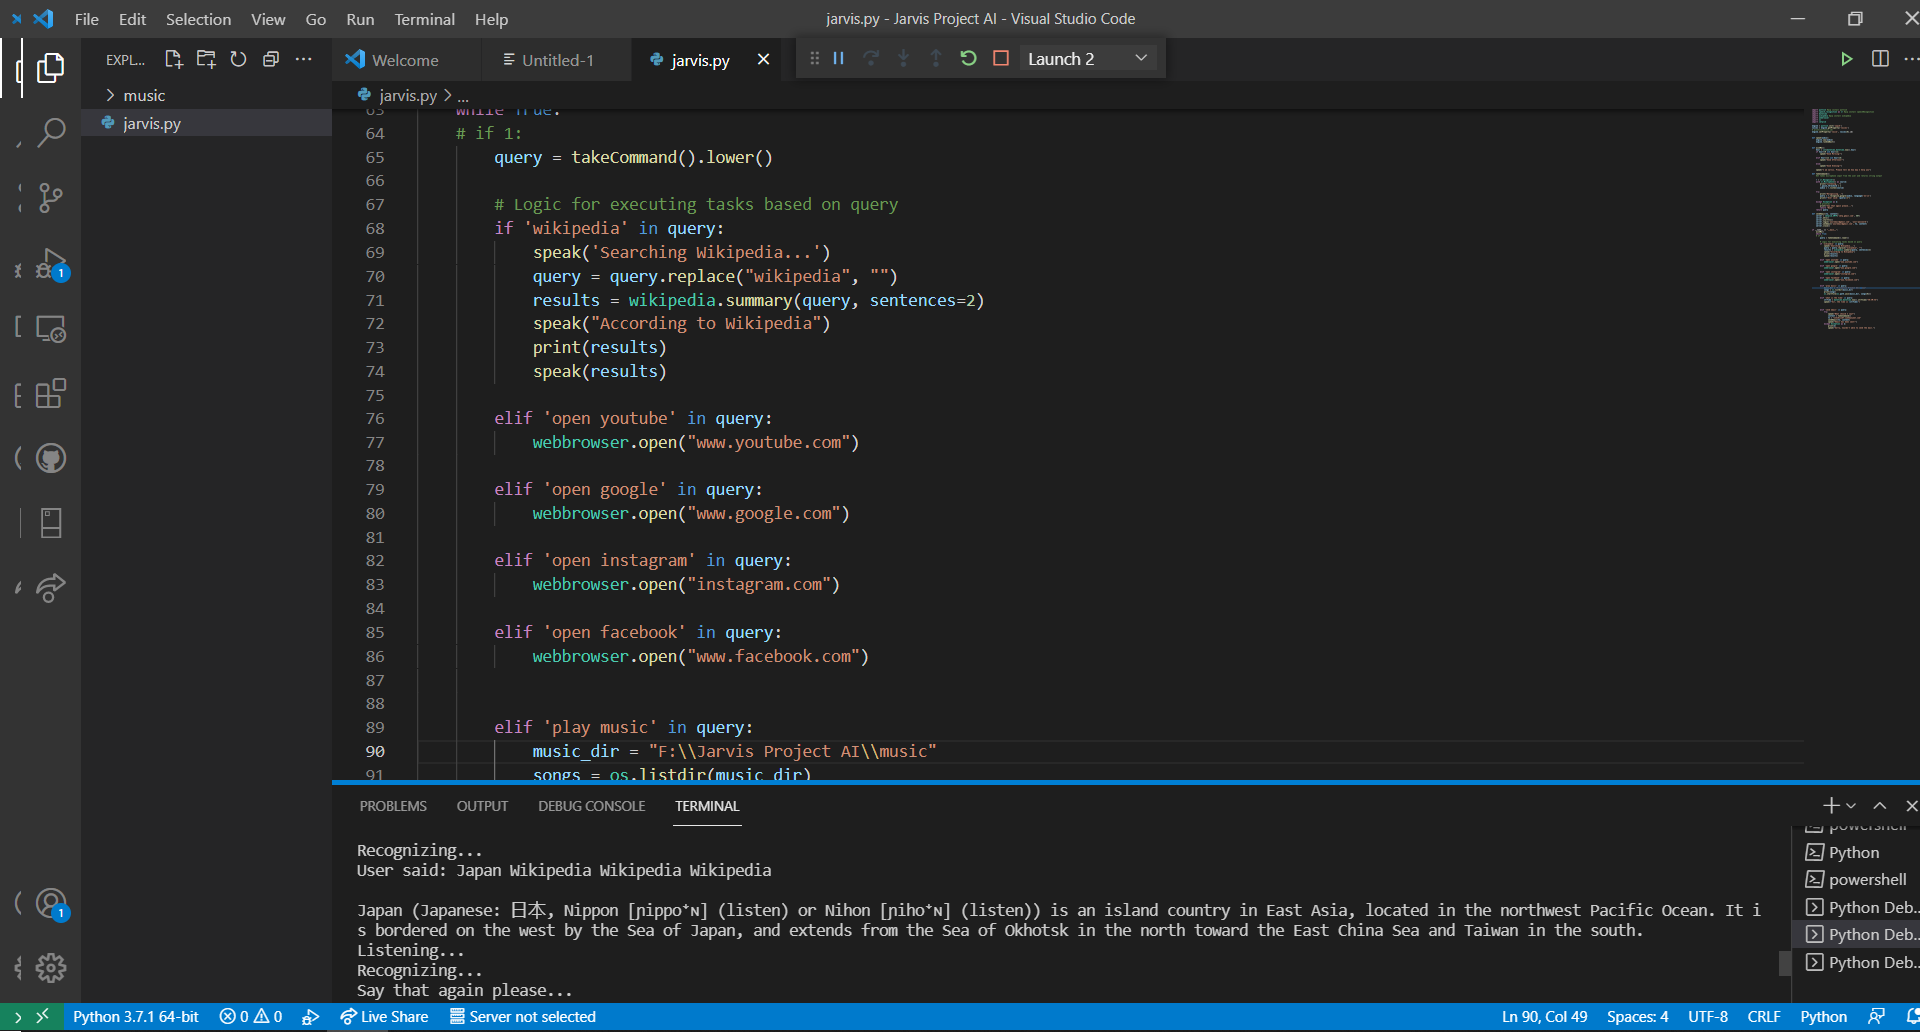The image size is (1920, 1032).
Task: Click the Run Python File button
Action: coord(1847,59)
